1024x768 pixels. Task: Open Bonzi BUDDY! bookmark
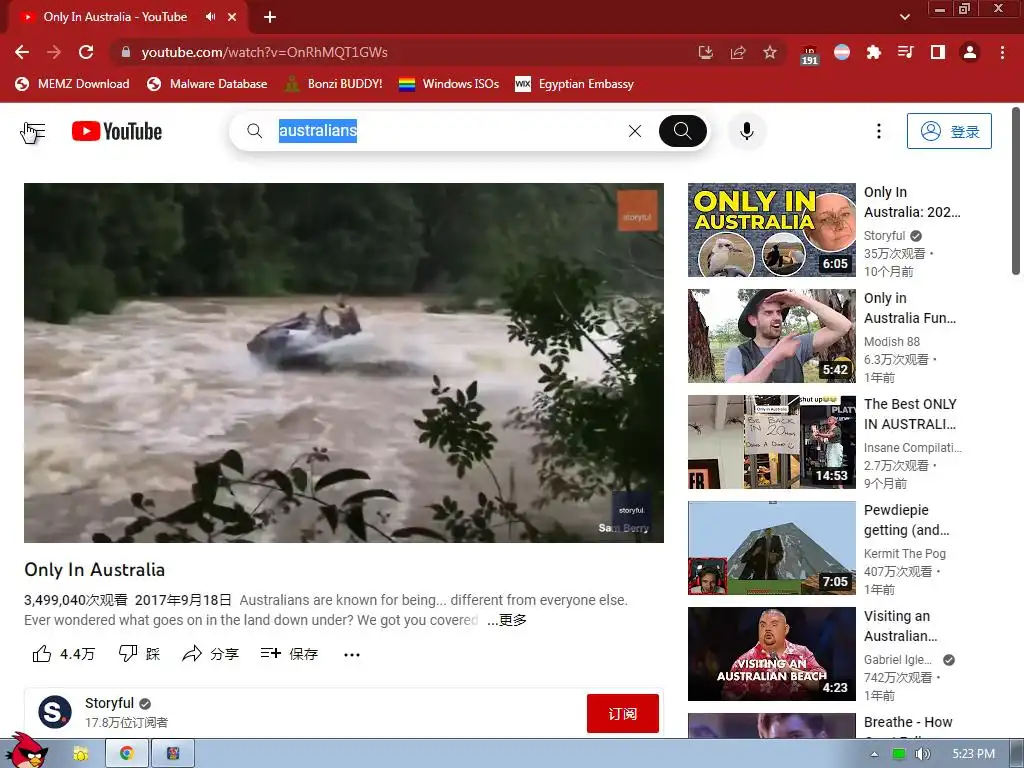pos(334,84)
